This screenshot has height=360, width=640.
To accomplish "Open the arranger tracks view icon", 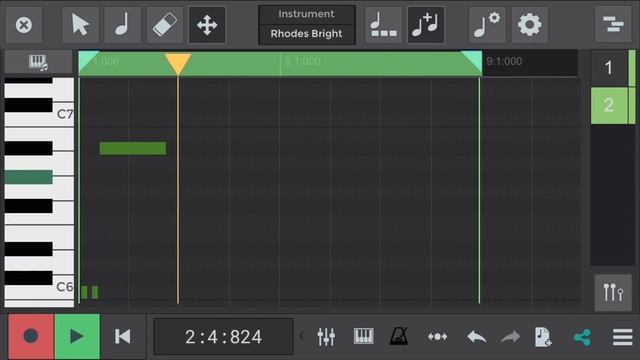I will click(613, 25).
